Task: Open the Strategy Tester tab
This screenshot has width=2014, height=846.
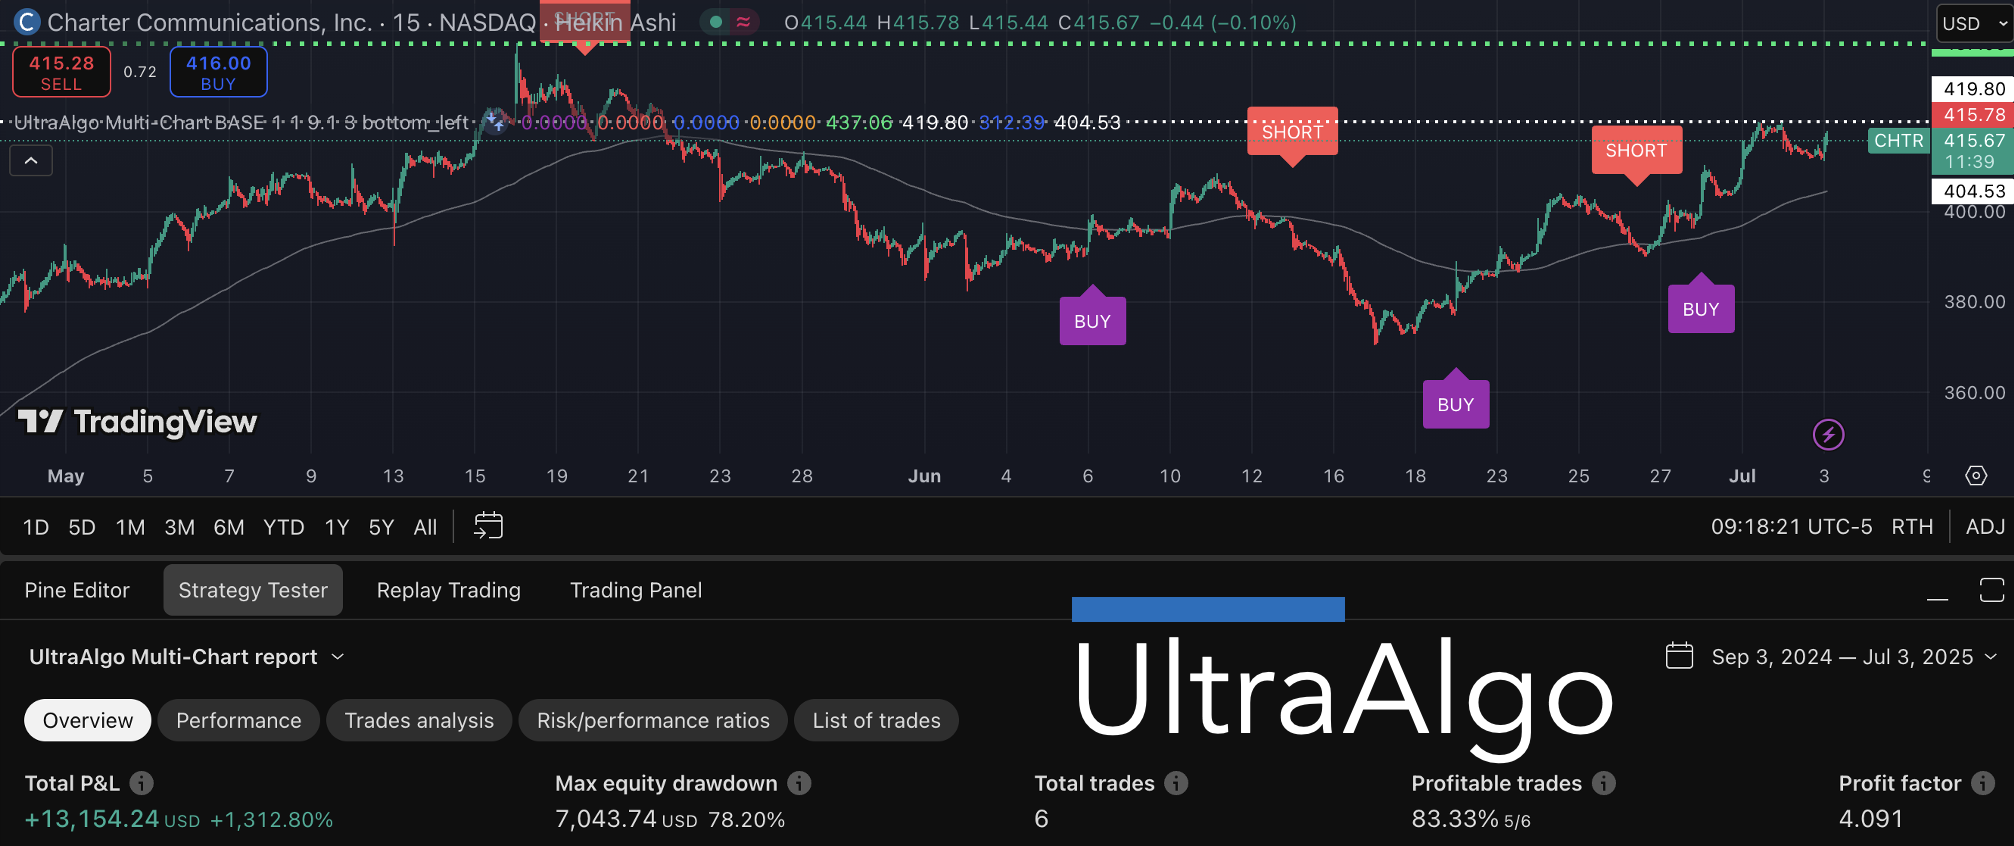Action: click(253, 590)
